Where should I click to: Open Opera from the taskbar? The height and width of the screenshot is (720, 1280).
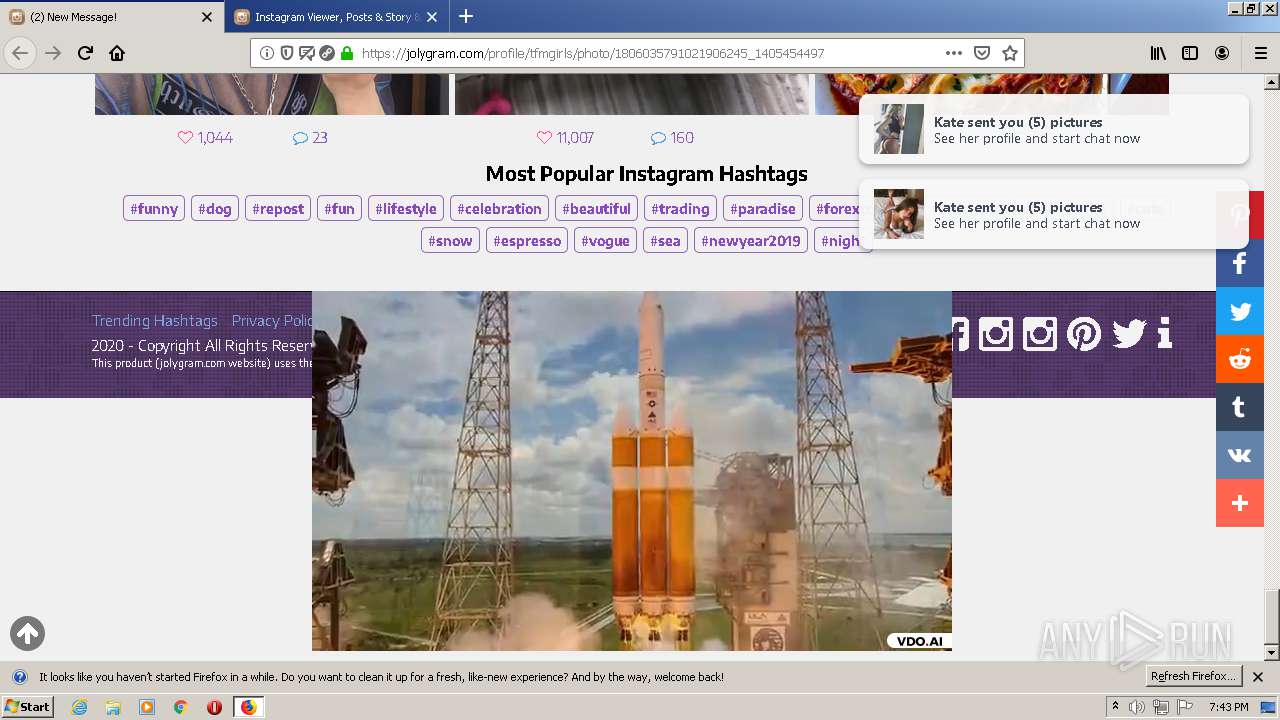point(214,707)
